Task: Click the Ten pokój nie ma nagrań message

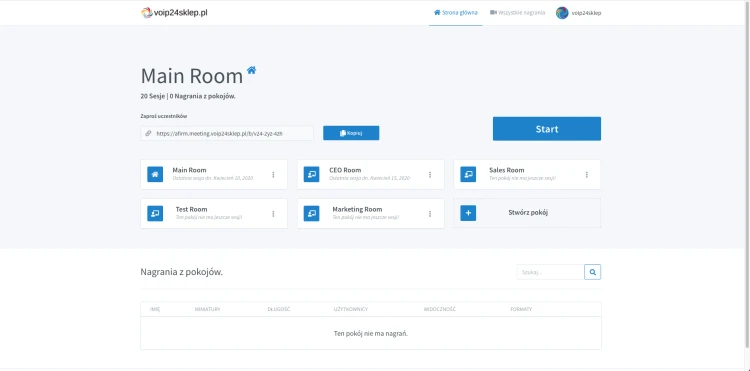Action: coord(371,333)
